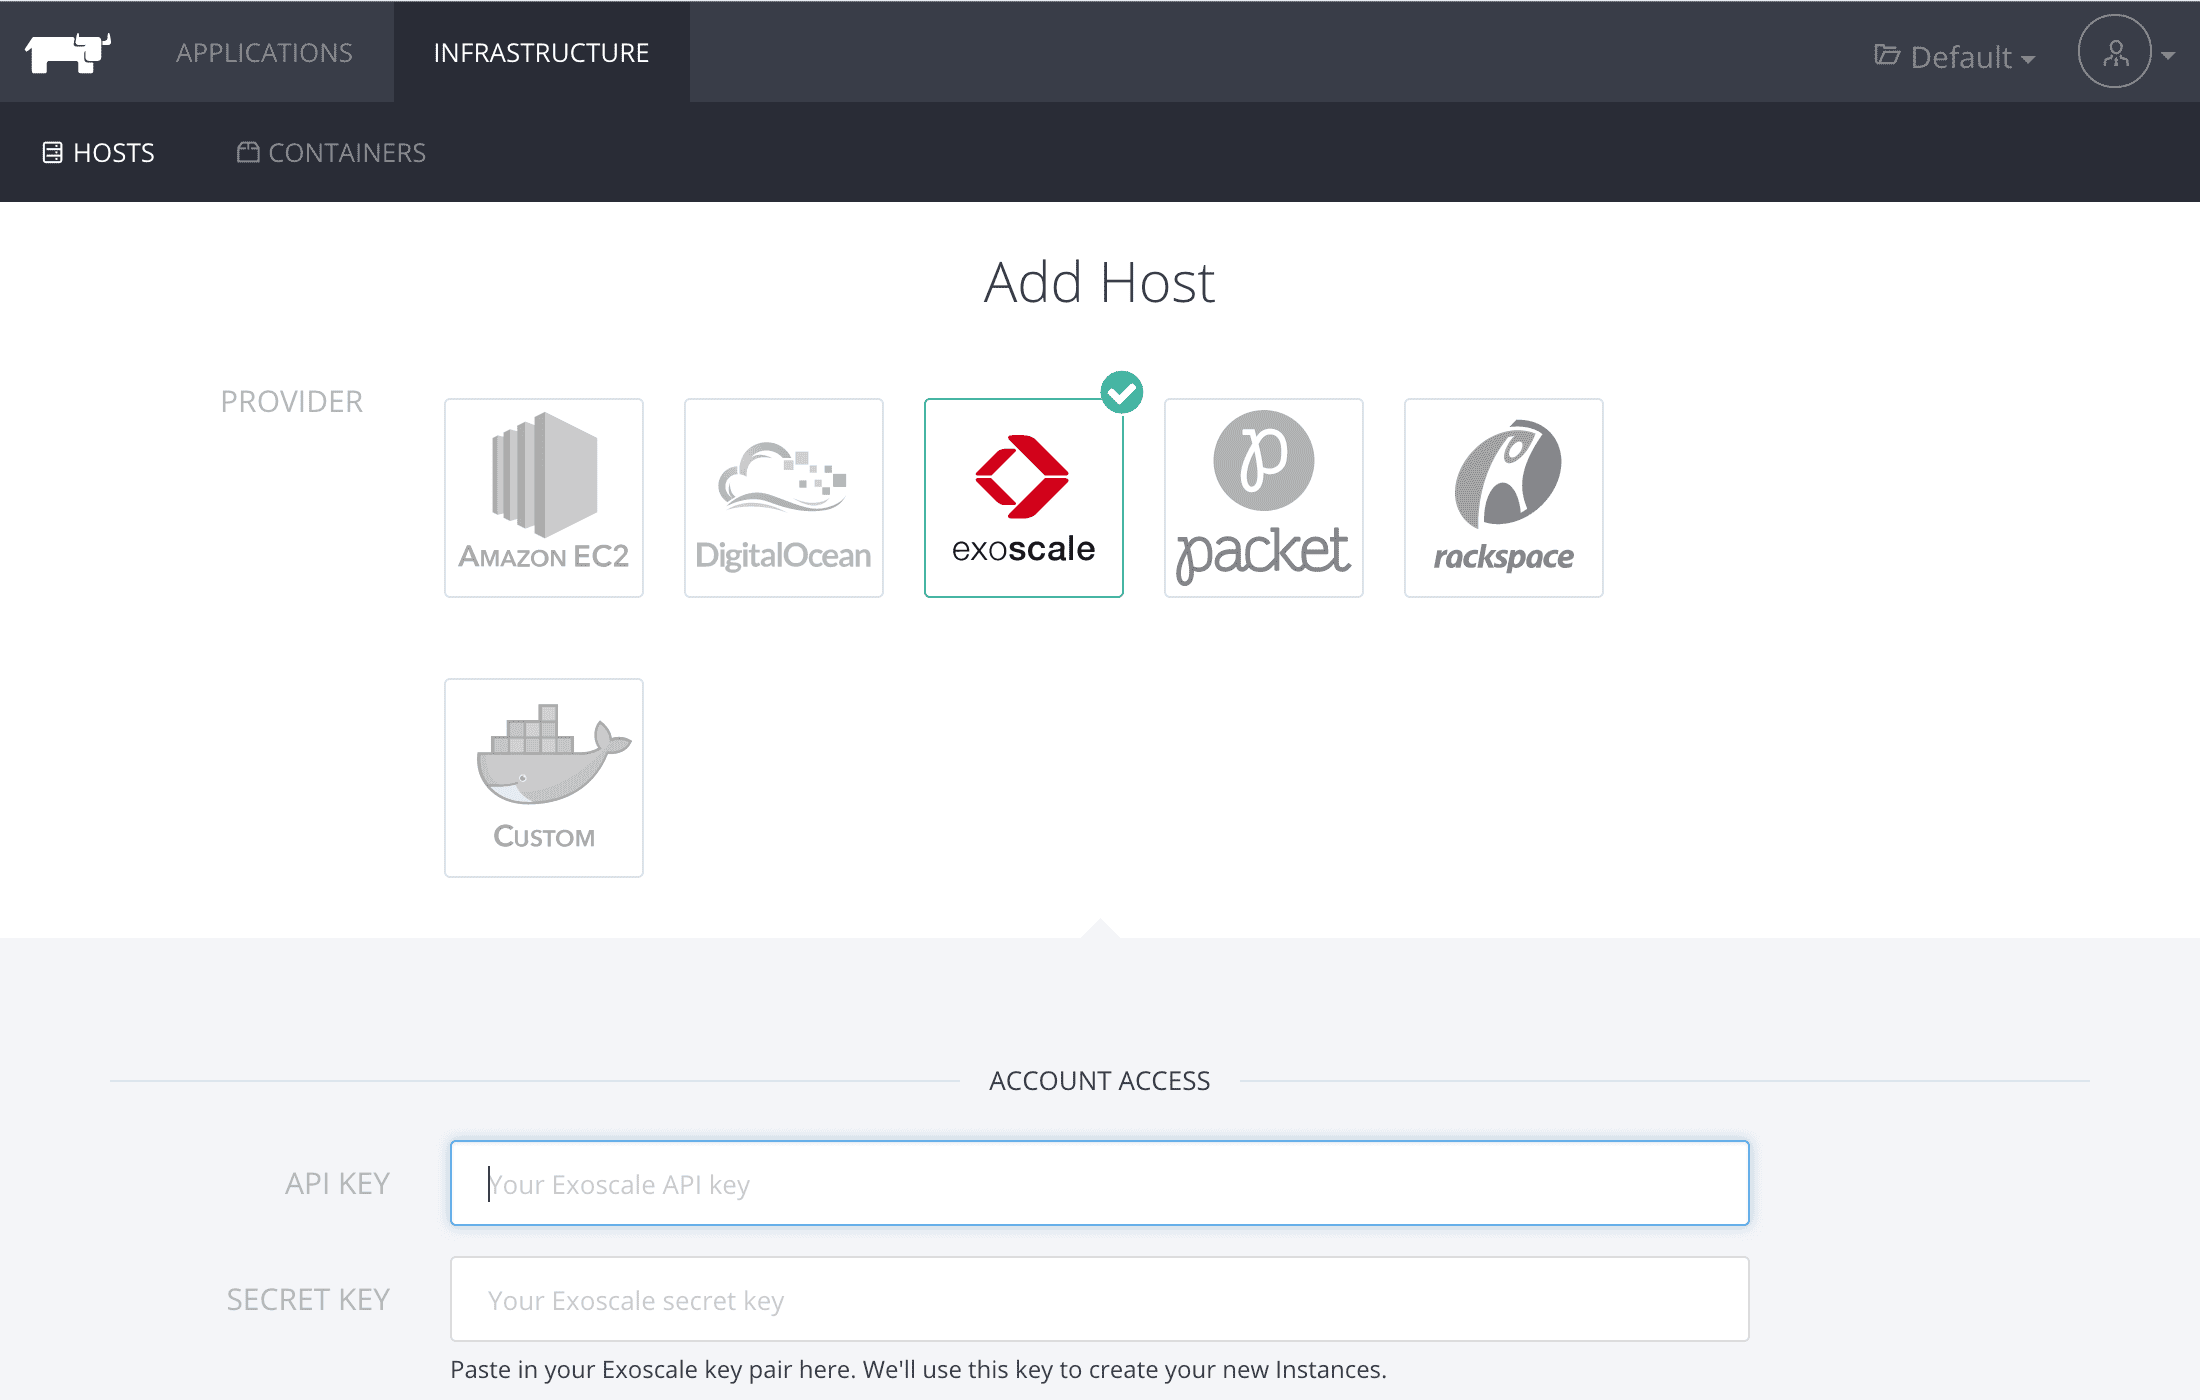This screenshot has width=2200, height=1400.
Task: Select the Amazon EC2 provider
Action: point(544,498)
